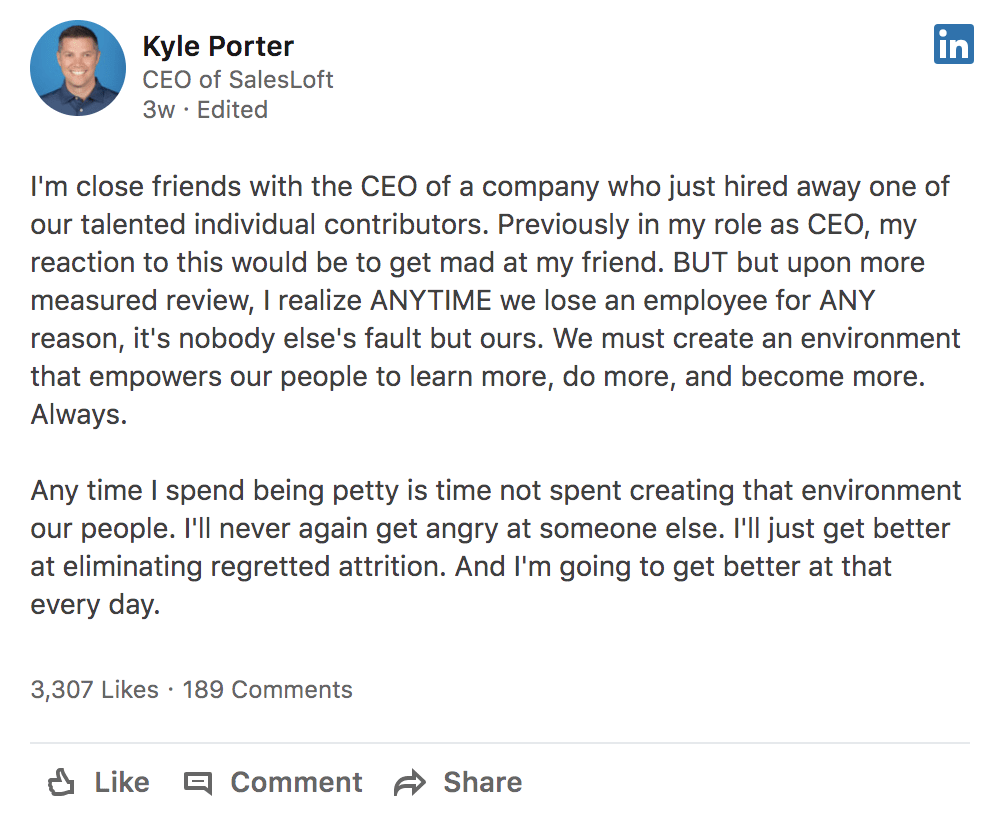The height and width of the screenshot is (822, 1000).
Task: Open the Kyle Porter name link
Action: pos(218,47)
